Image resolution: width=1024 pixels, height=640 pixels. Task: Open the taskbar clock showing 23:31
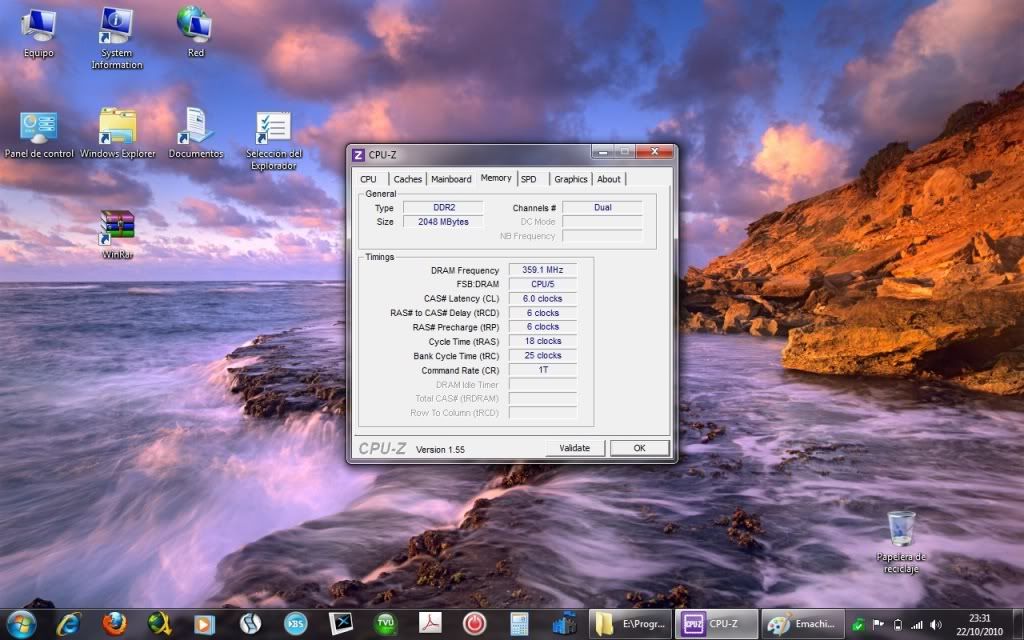980,624
